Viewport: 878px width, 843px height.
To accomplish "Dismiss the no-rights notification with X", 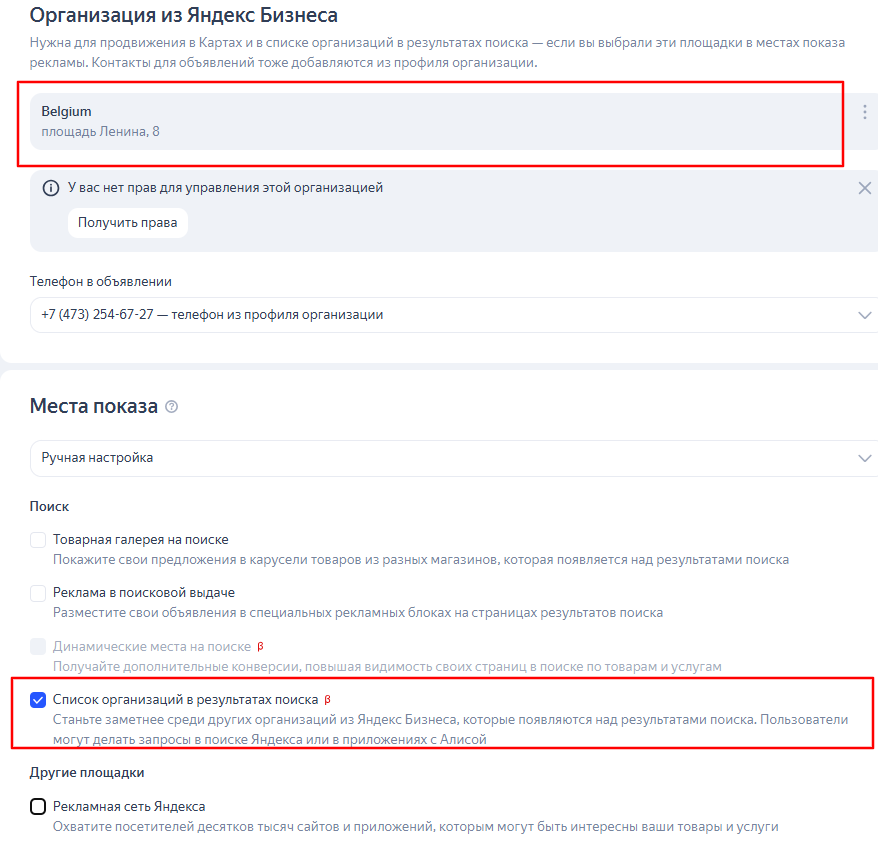I will pos(865,188).
